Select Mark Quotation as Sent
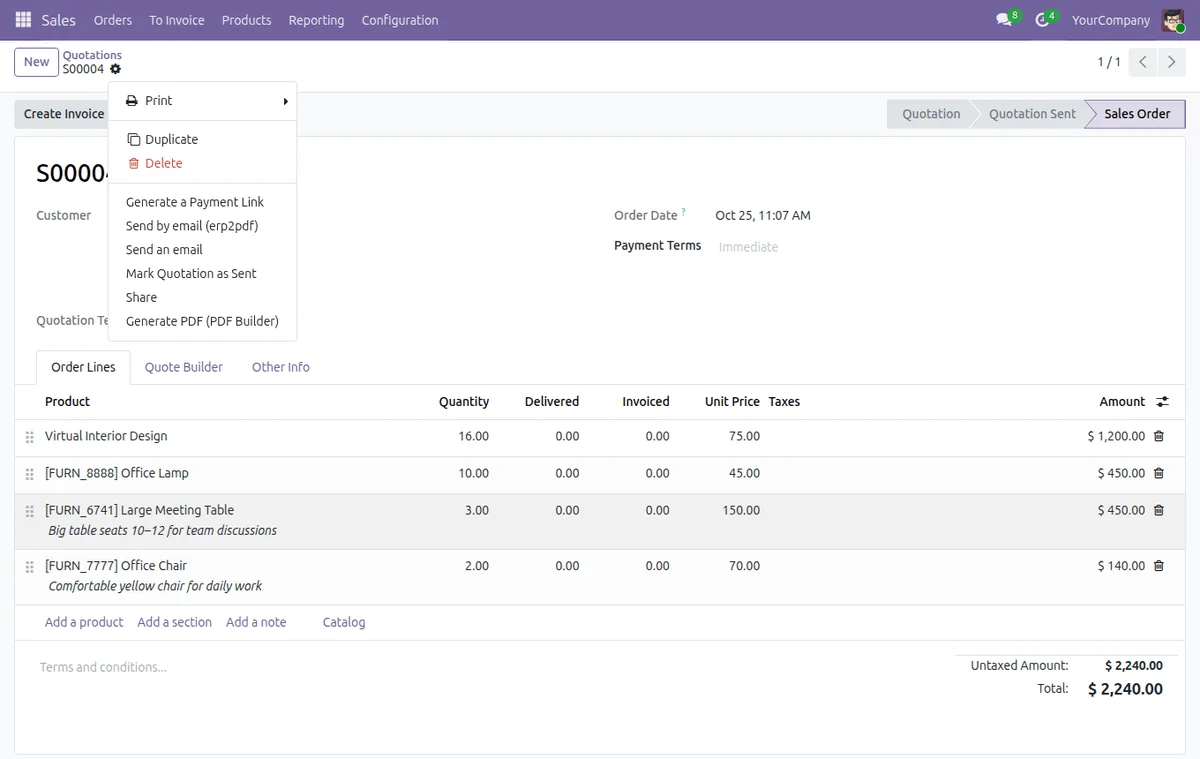This screenshot has height=759, width=1200. [202, 274]
